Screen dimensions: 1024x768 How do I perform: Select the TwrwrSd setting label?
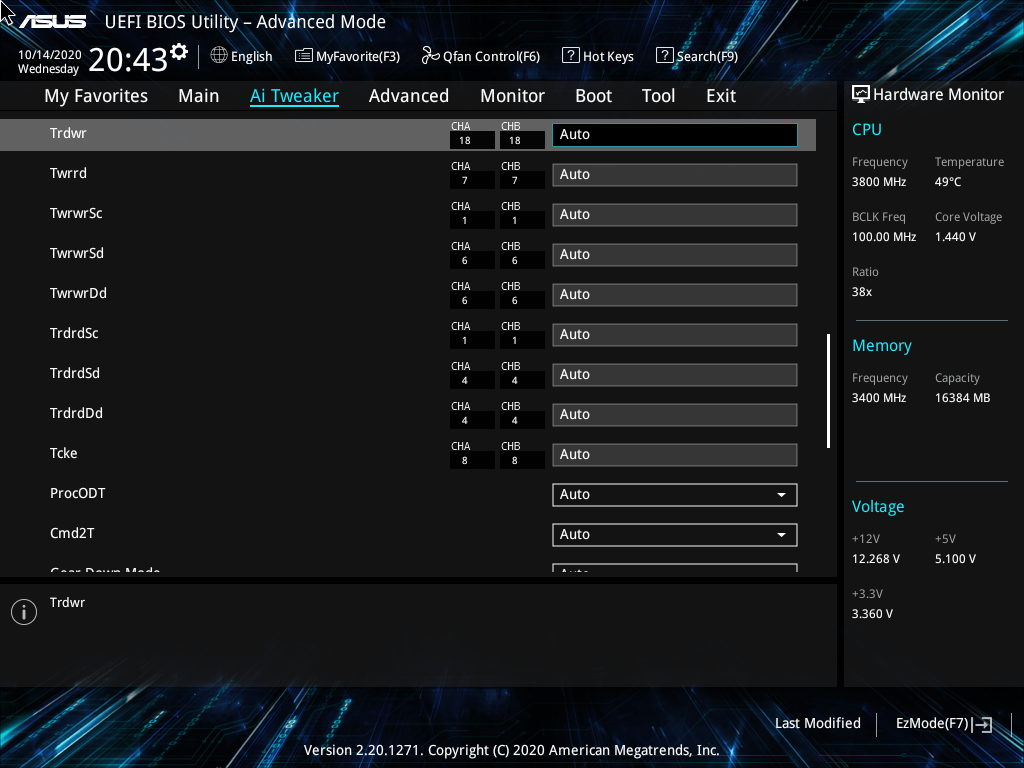[76, 253]
